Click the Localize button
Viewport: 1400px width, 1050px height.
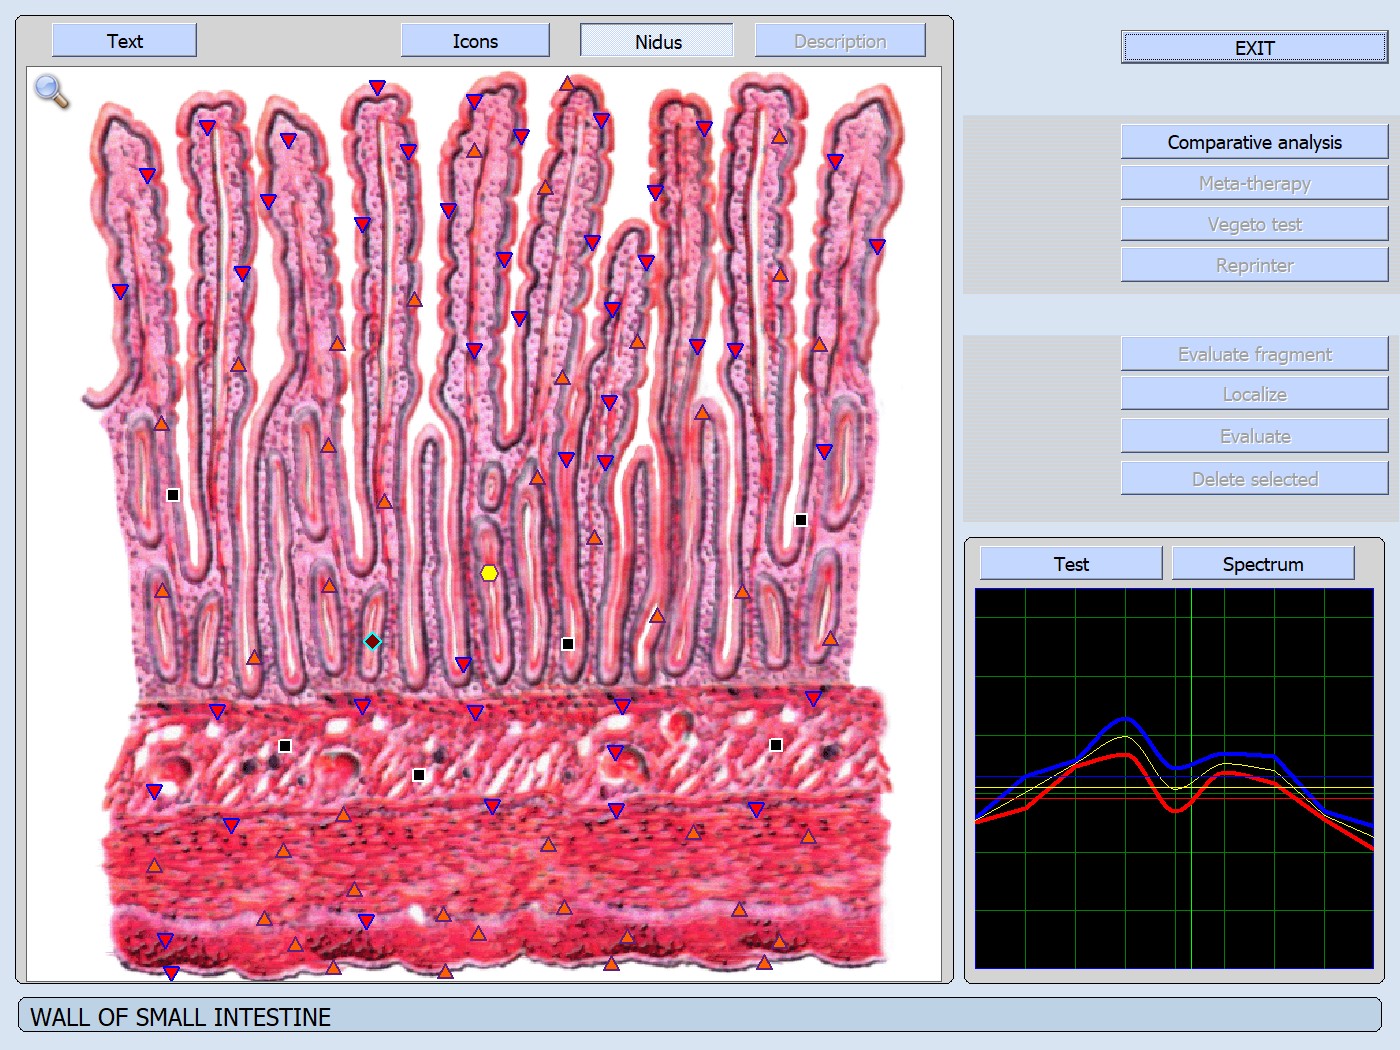(x=1254, y=394)
